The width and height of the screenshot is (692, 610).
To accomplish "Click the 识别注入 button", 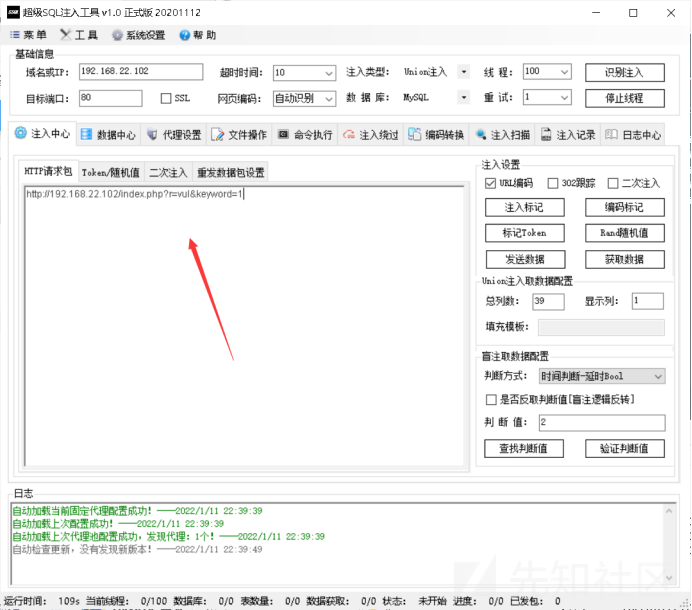I will tap(624, 72).
